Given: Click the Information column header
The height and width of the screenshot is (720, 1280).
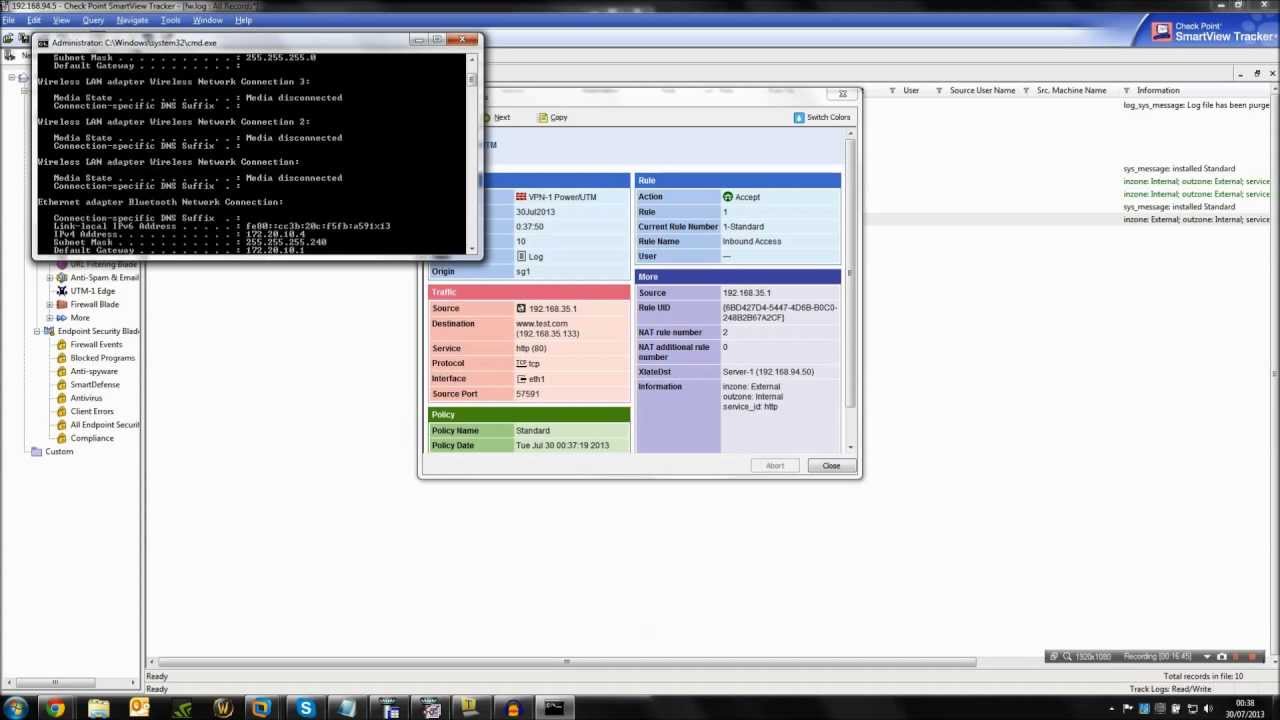Looking at the screenshot, I should click(x=1158, y=90).
